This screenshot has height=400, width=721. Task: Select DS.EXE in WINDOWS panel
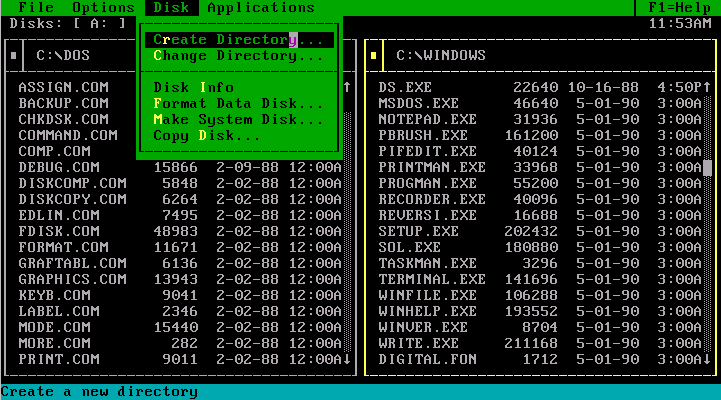tap(541, 87)
